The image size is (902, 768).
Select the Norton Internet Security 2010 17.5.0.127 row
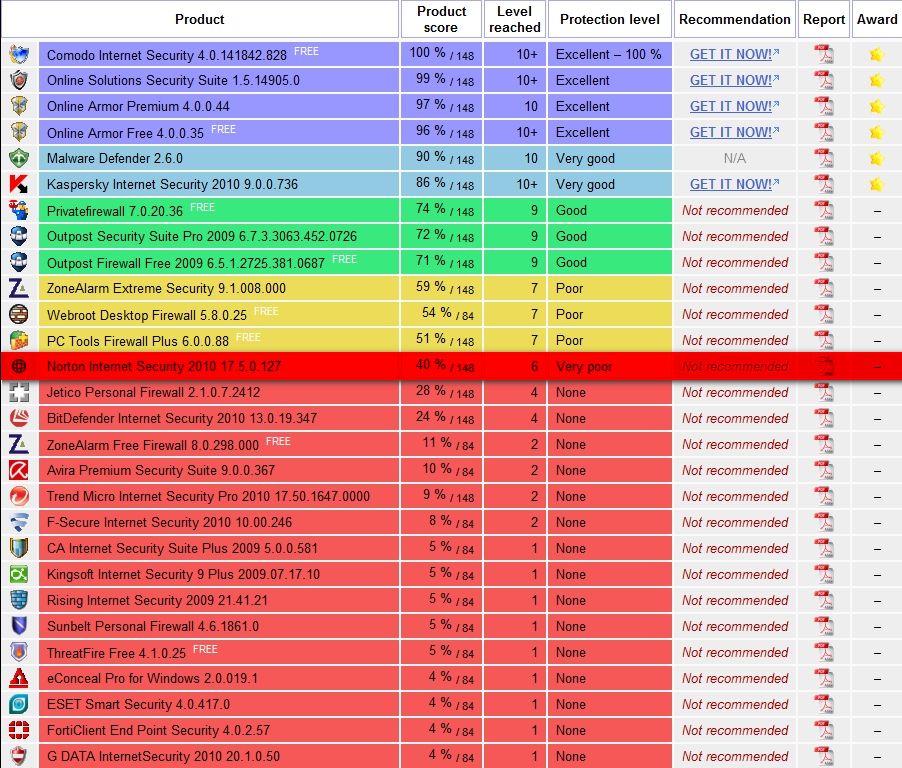[x=451, y=366]
